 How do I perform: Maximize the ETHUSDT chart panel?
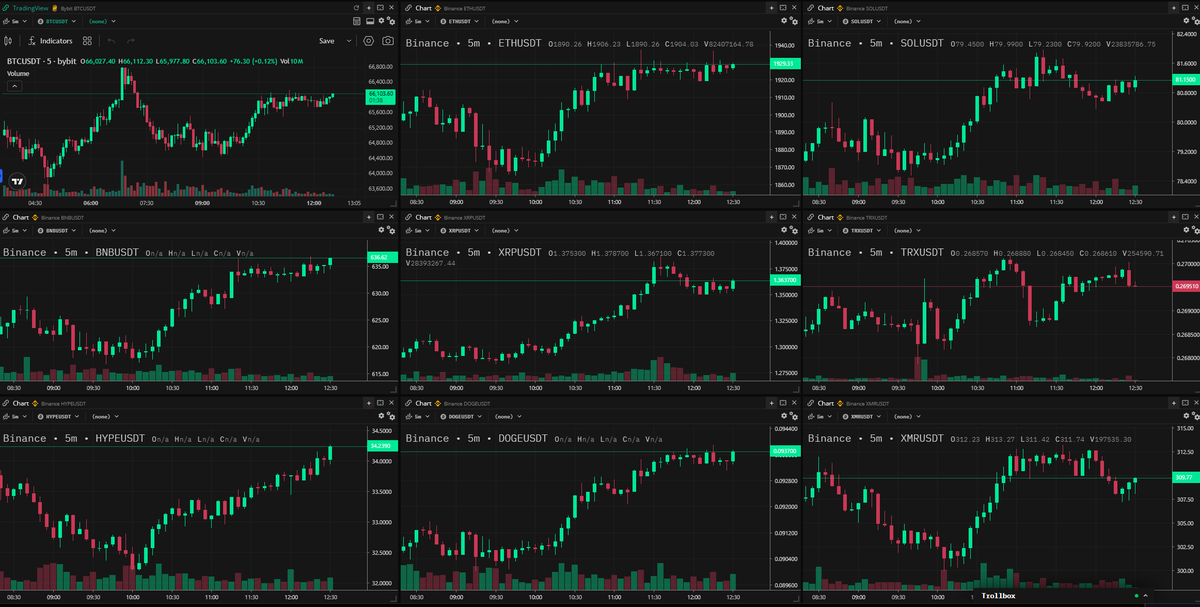click(783, 8)
